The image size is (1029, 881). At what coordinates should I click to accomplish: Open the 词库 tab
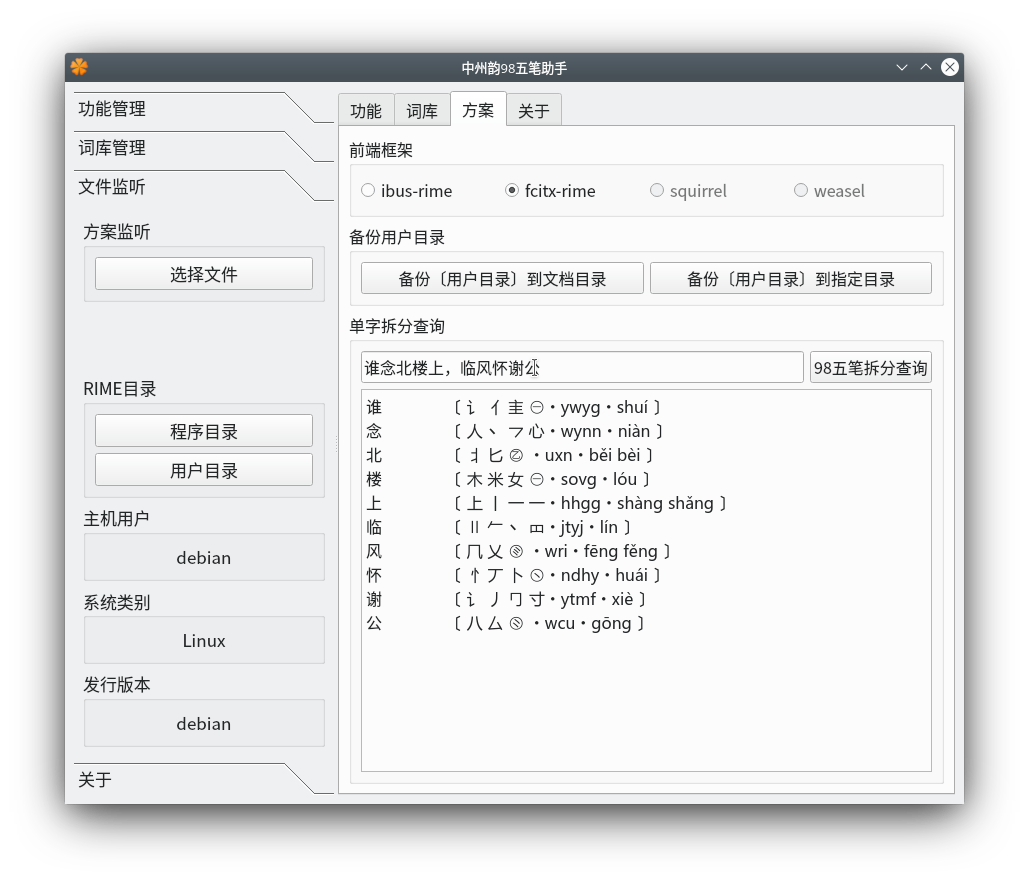pos(422,110)
